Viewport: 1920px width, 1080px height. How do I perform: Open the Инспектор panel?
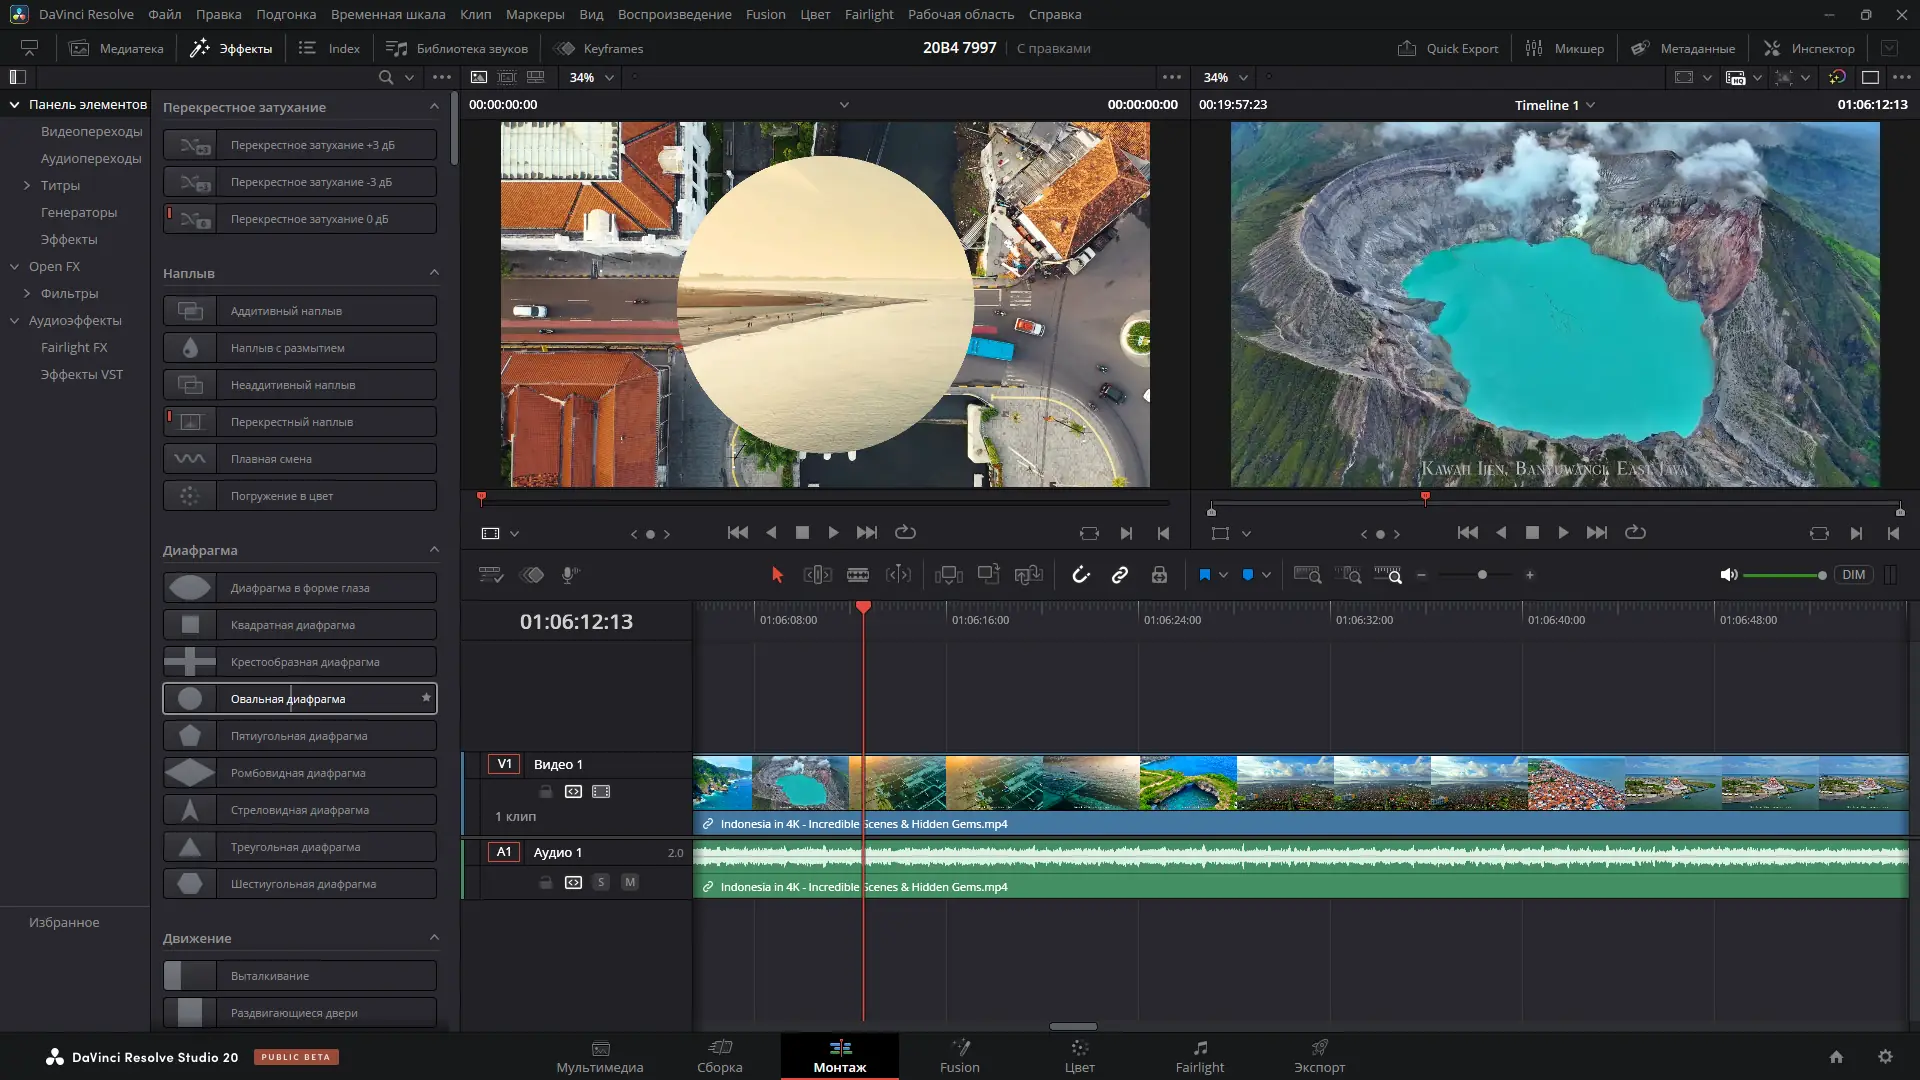pyautogui.click(x=1809, y=48)
